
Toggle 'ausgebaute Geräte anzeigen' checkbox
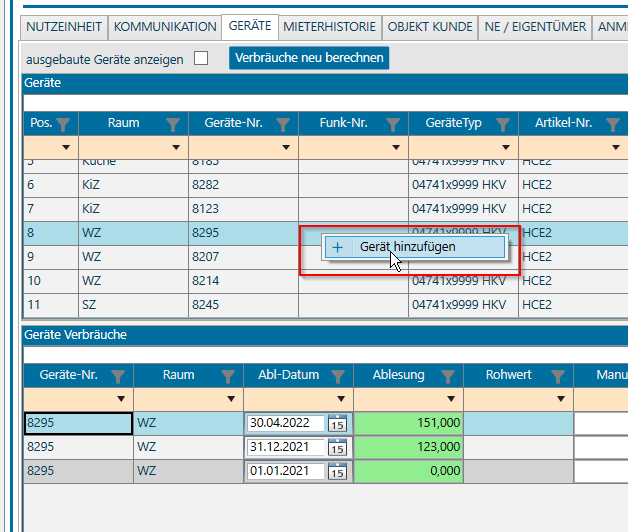click(201, 58)
